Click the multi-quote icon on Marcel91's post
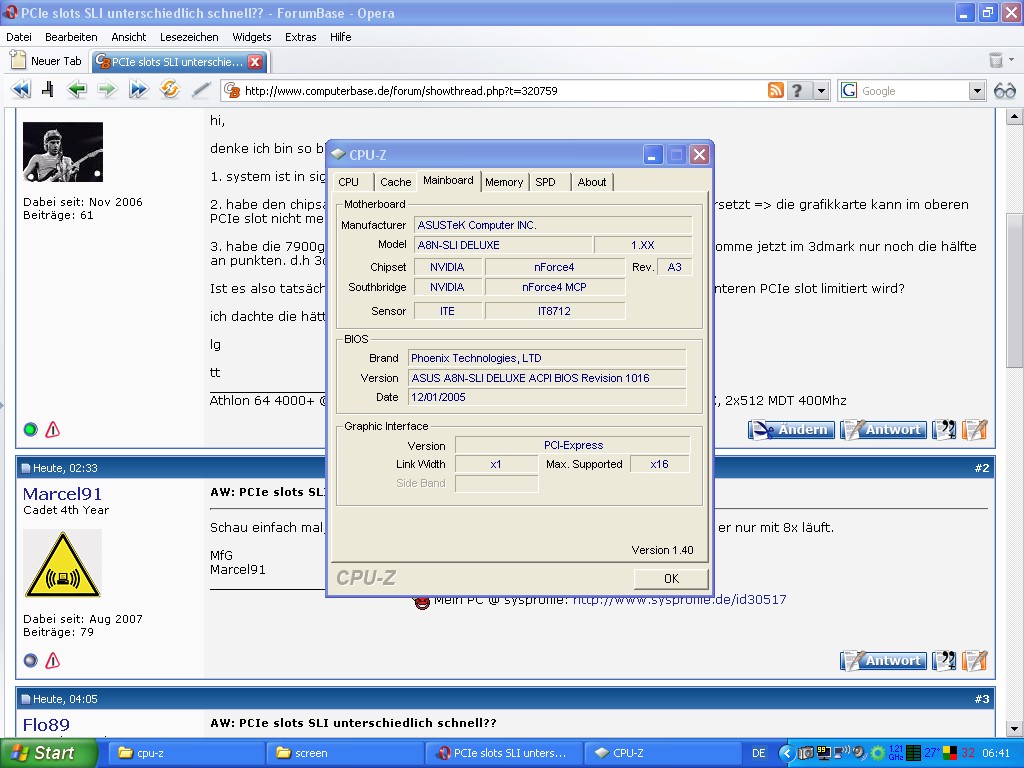1024x768 pixels. click(x=944, y=661)
